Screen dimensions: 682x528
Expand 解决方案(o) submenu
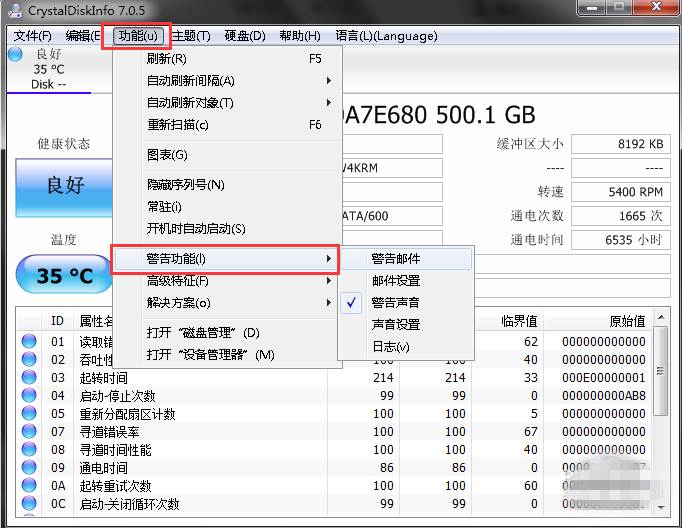point(227,303)
